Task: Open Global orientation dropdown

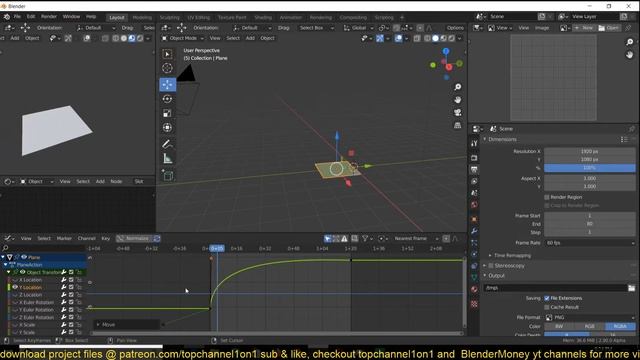Action: pyautogui.click(x=358, y=28)
